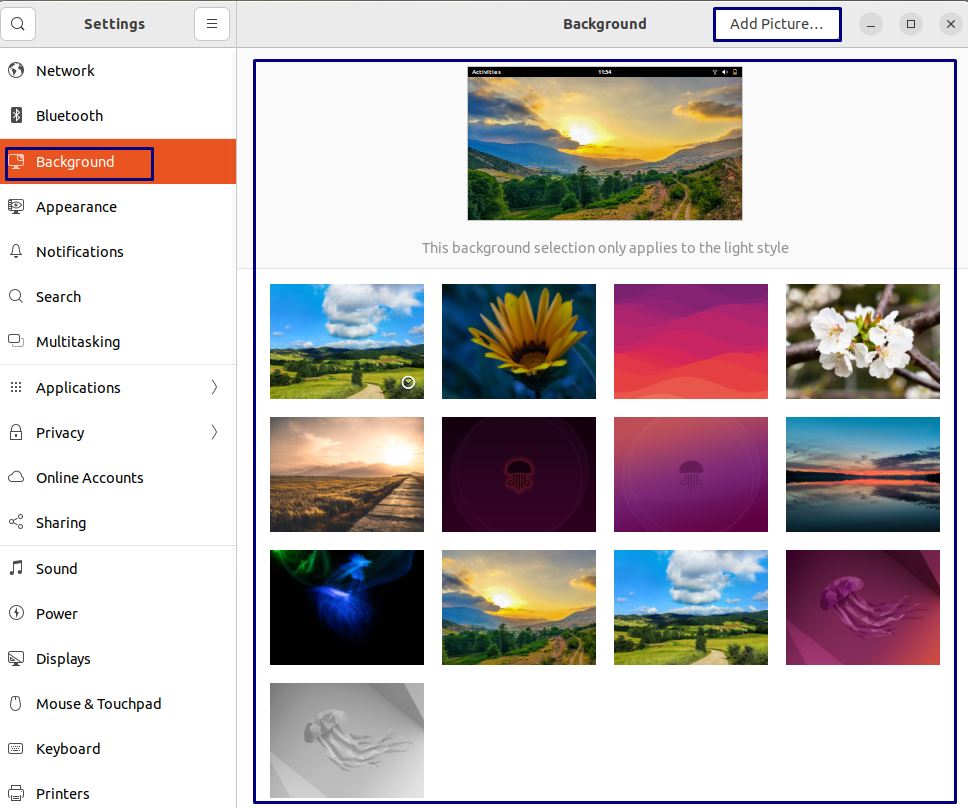Open Sharing settings label
Screen dimensions: 968x808
(x=60, y=523)
